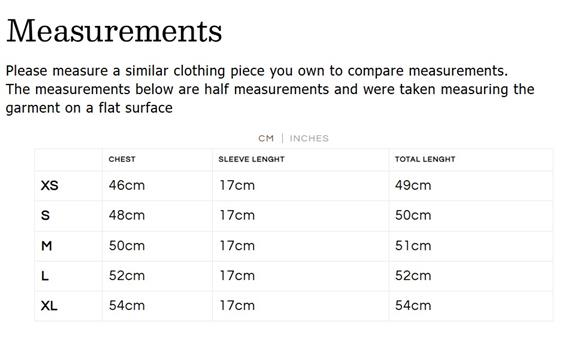Screen dimensions: 576x360
Task: Click the 50cm chest value for M
Action: pyautogui.click(x=127, y=246)
